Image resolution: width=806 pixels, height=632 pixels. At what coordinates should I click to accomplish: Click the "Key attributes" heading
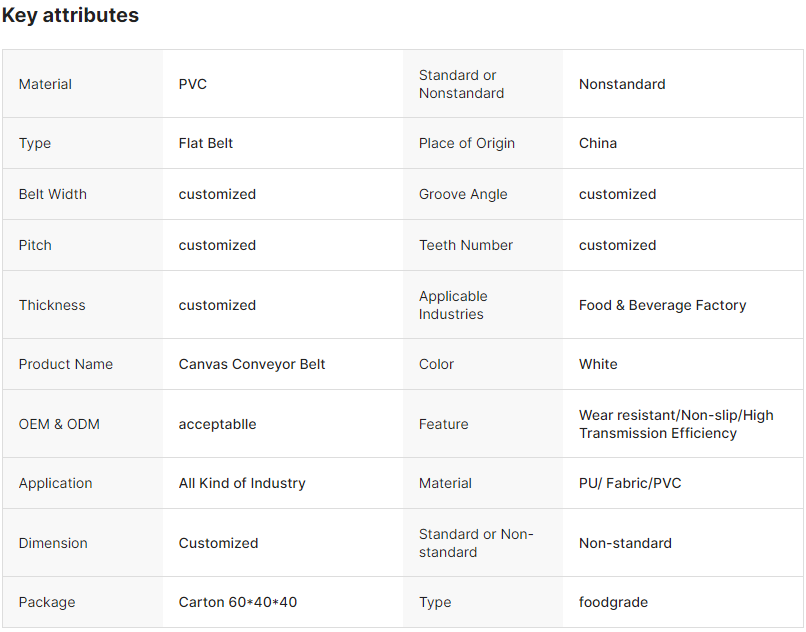[x=70, y=16]
